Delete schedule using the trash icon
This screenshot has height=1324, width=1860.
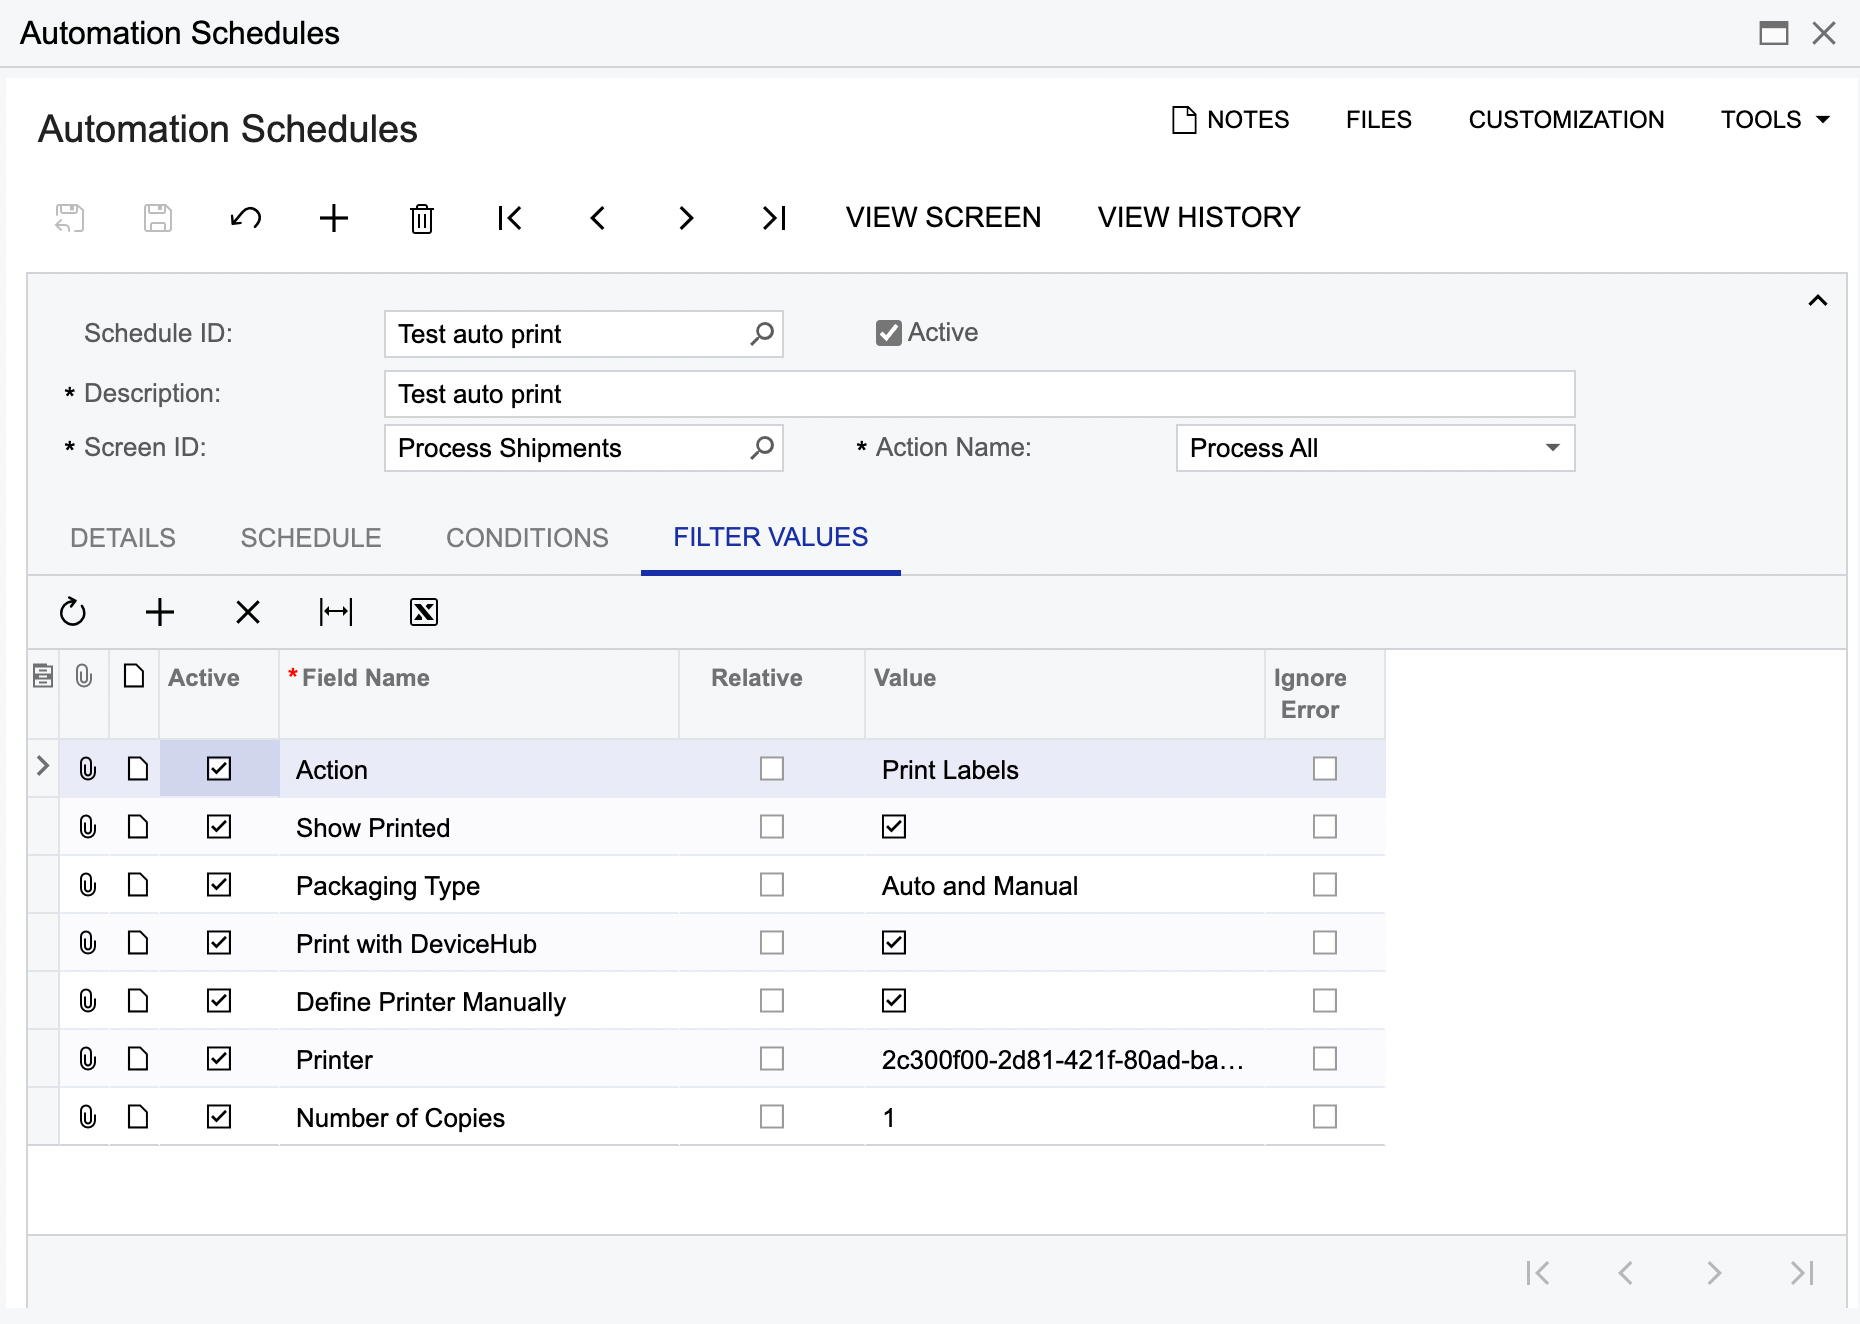coord(422,218)
